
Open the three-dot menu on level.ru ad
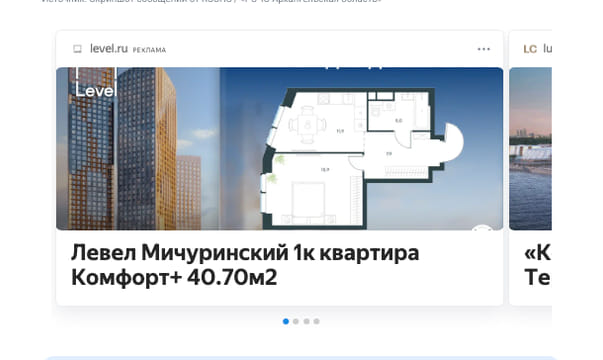[x=483, y=49]
